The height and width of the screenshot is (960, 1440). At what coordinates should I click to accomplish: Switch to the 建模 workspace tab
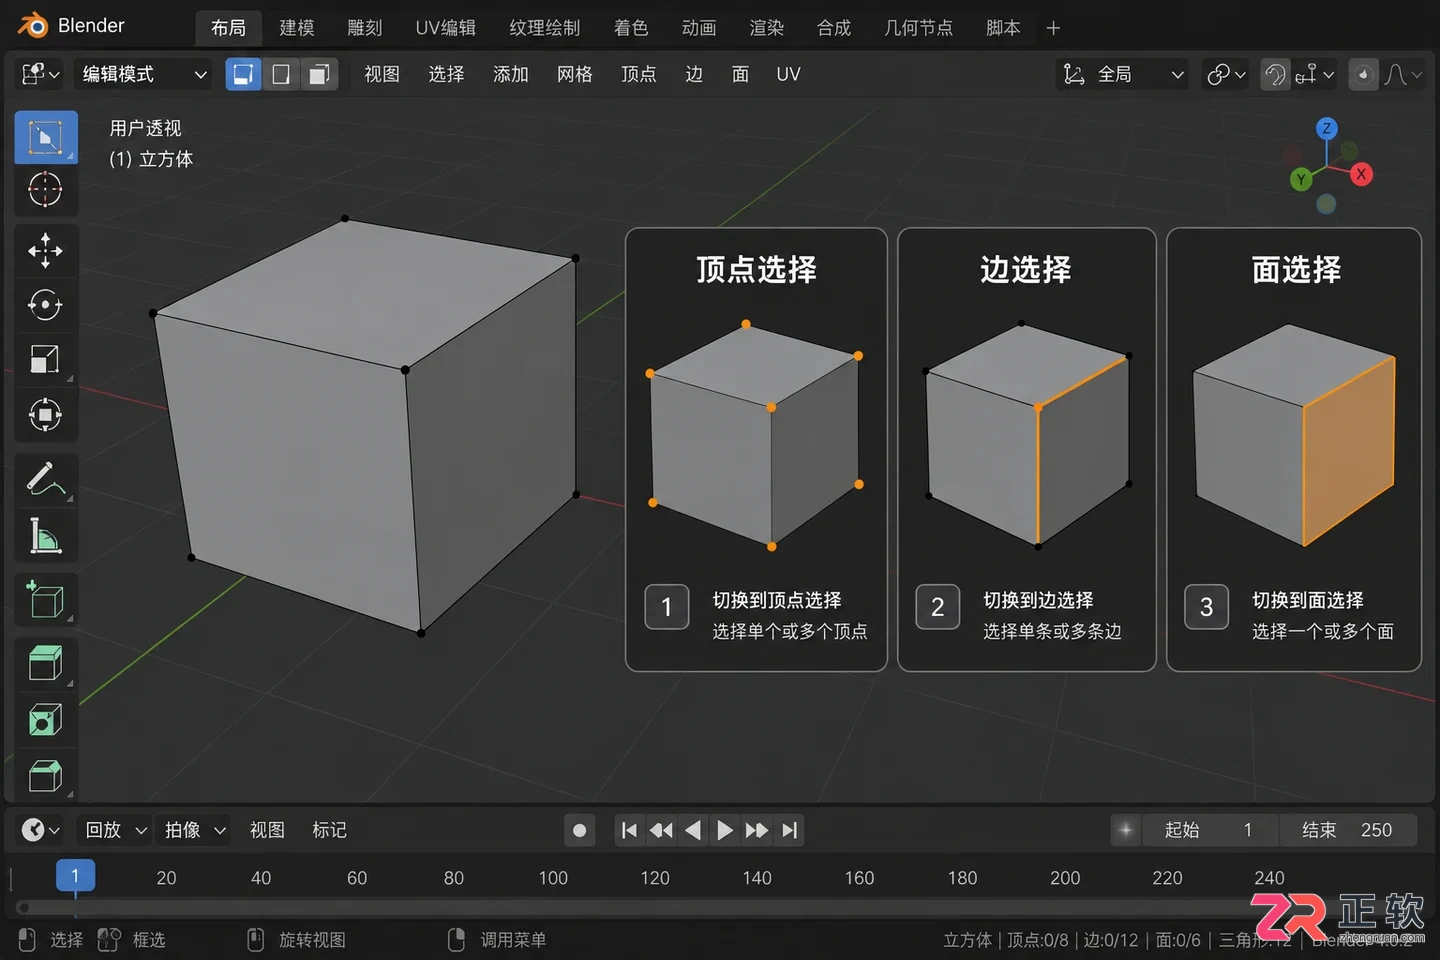click(297, 28)
